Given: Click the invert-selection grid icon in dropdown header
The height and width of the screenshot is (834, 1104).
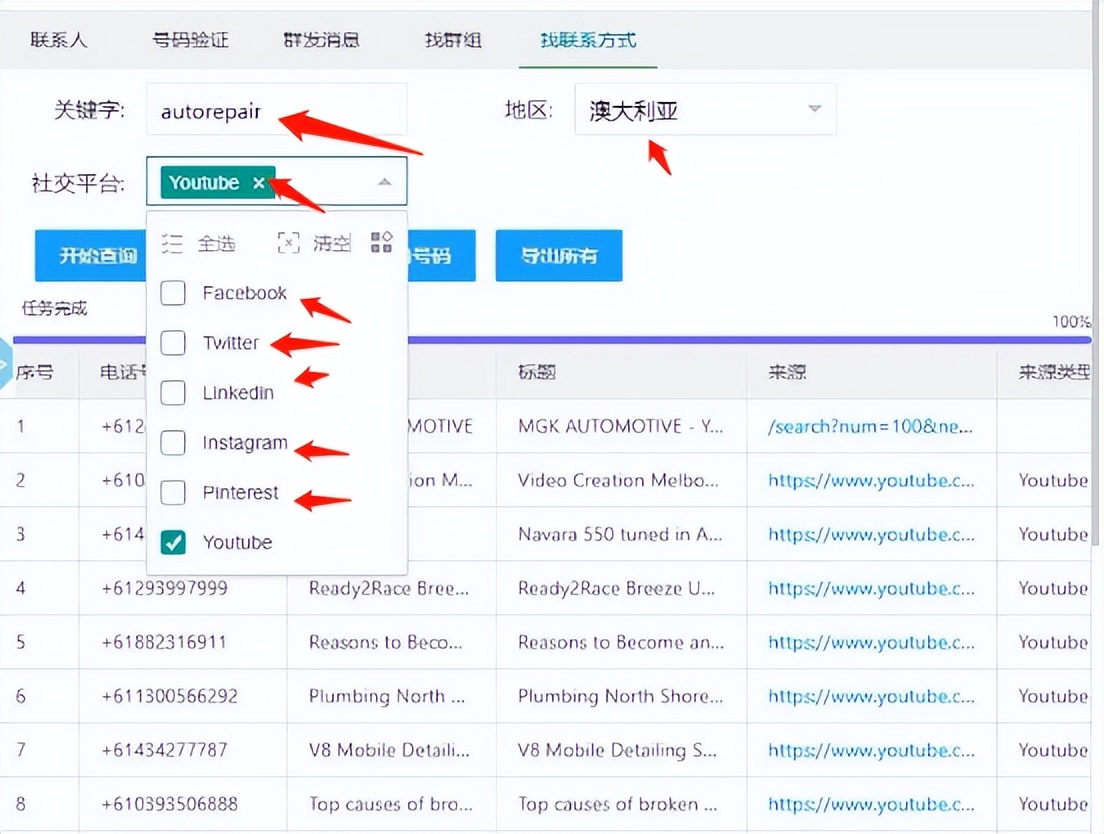Looking at the screenshot, I should click(380, 241).
